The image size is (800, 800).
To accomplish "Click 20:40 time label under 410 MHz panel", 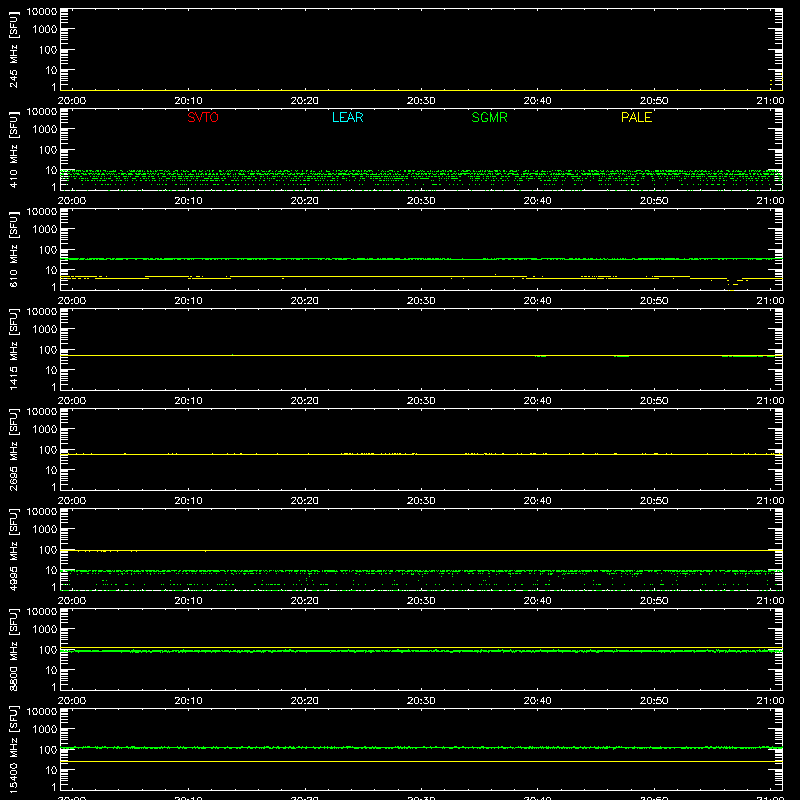I will click(537, 201).
